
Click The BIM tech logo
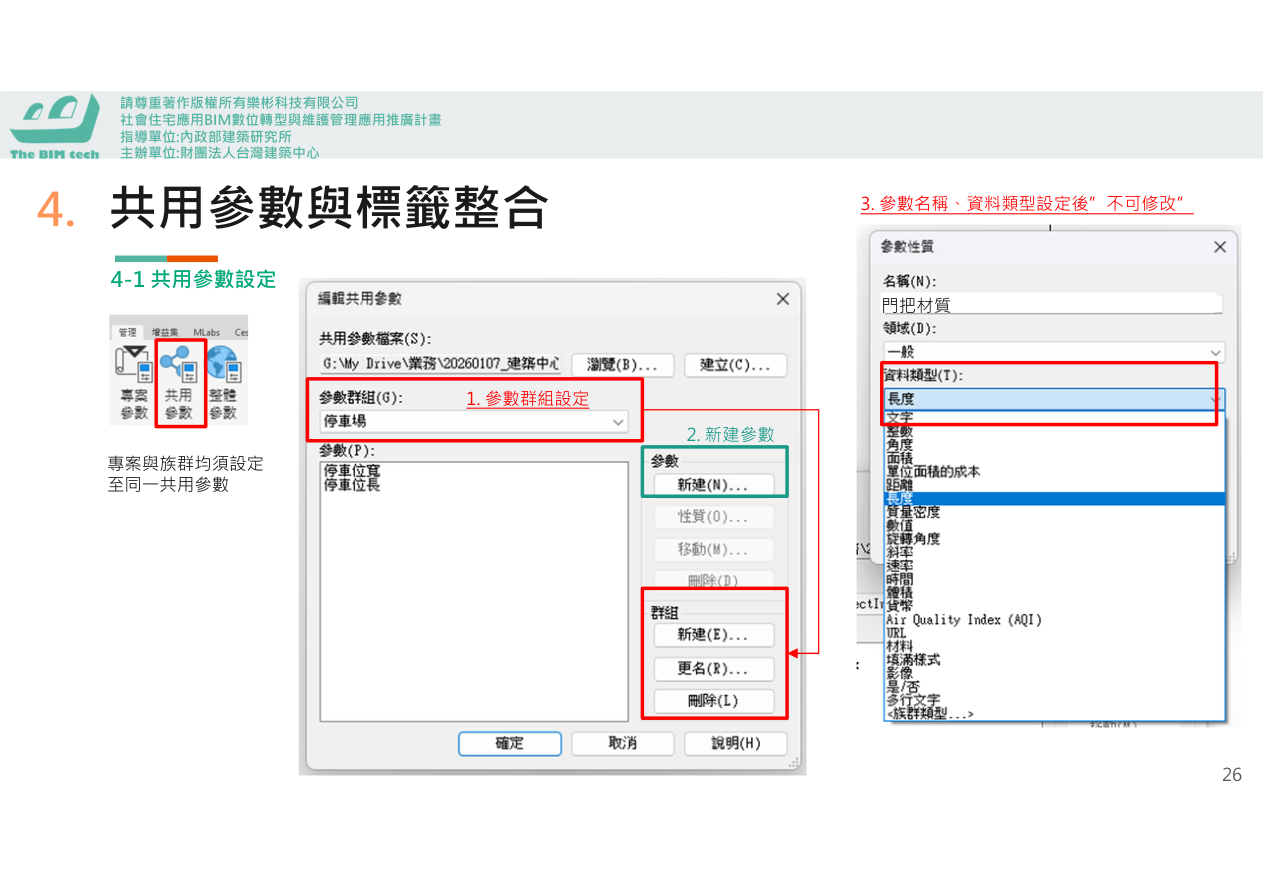click(55, 126)
